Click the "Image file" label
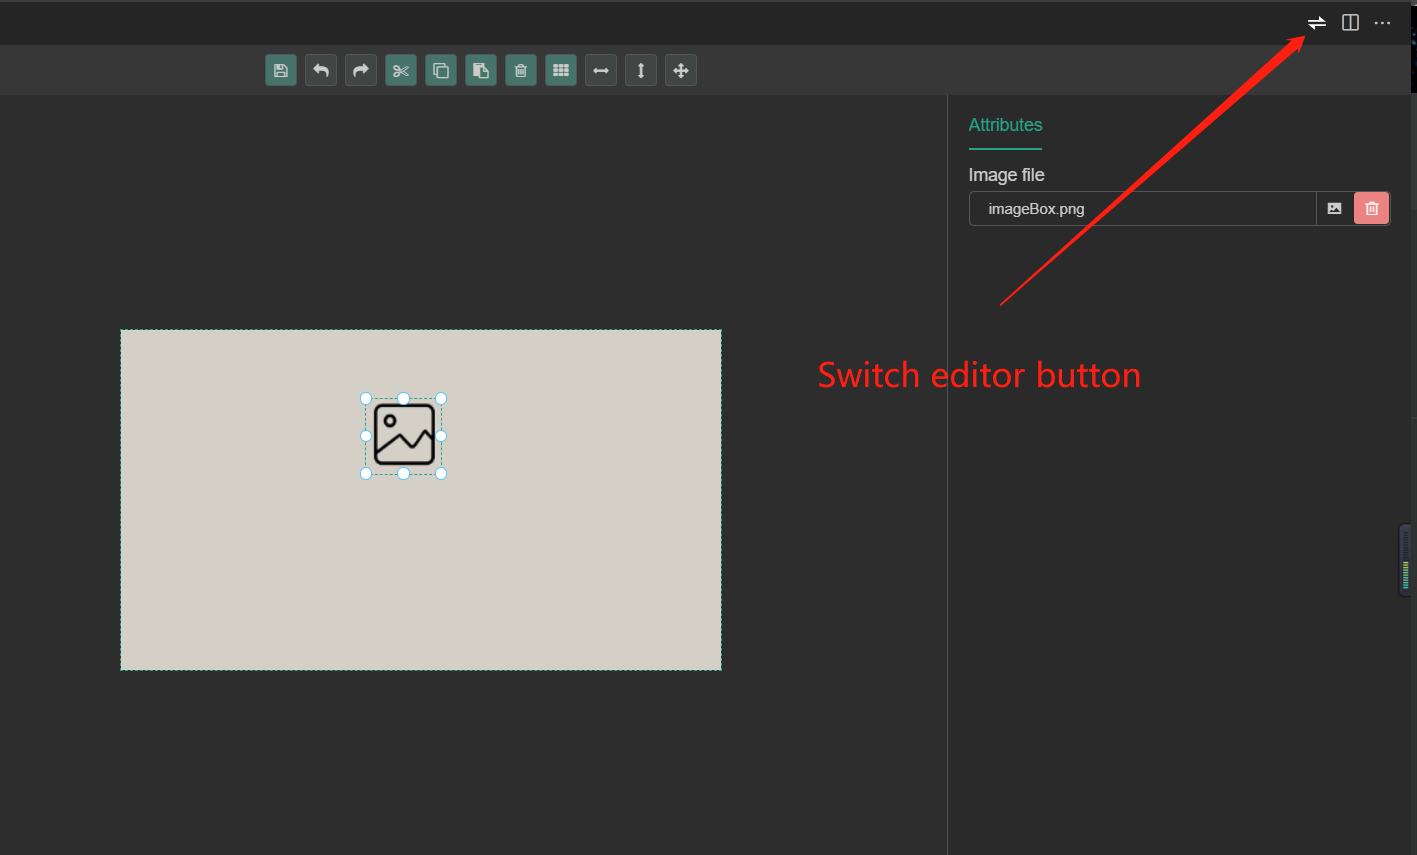 tap(1006, 175)
